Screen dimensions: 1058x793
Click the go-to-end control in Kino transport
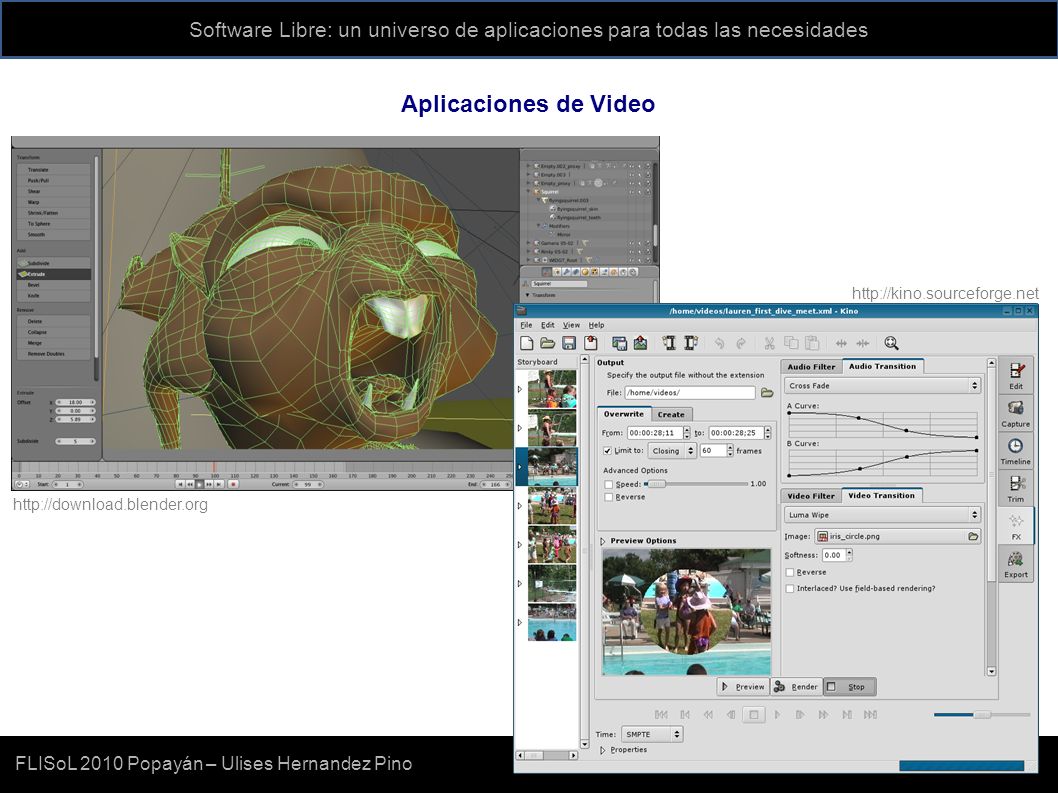[x=870, y=715]
